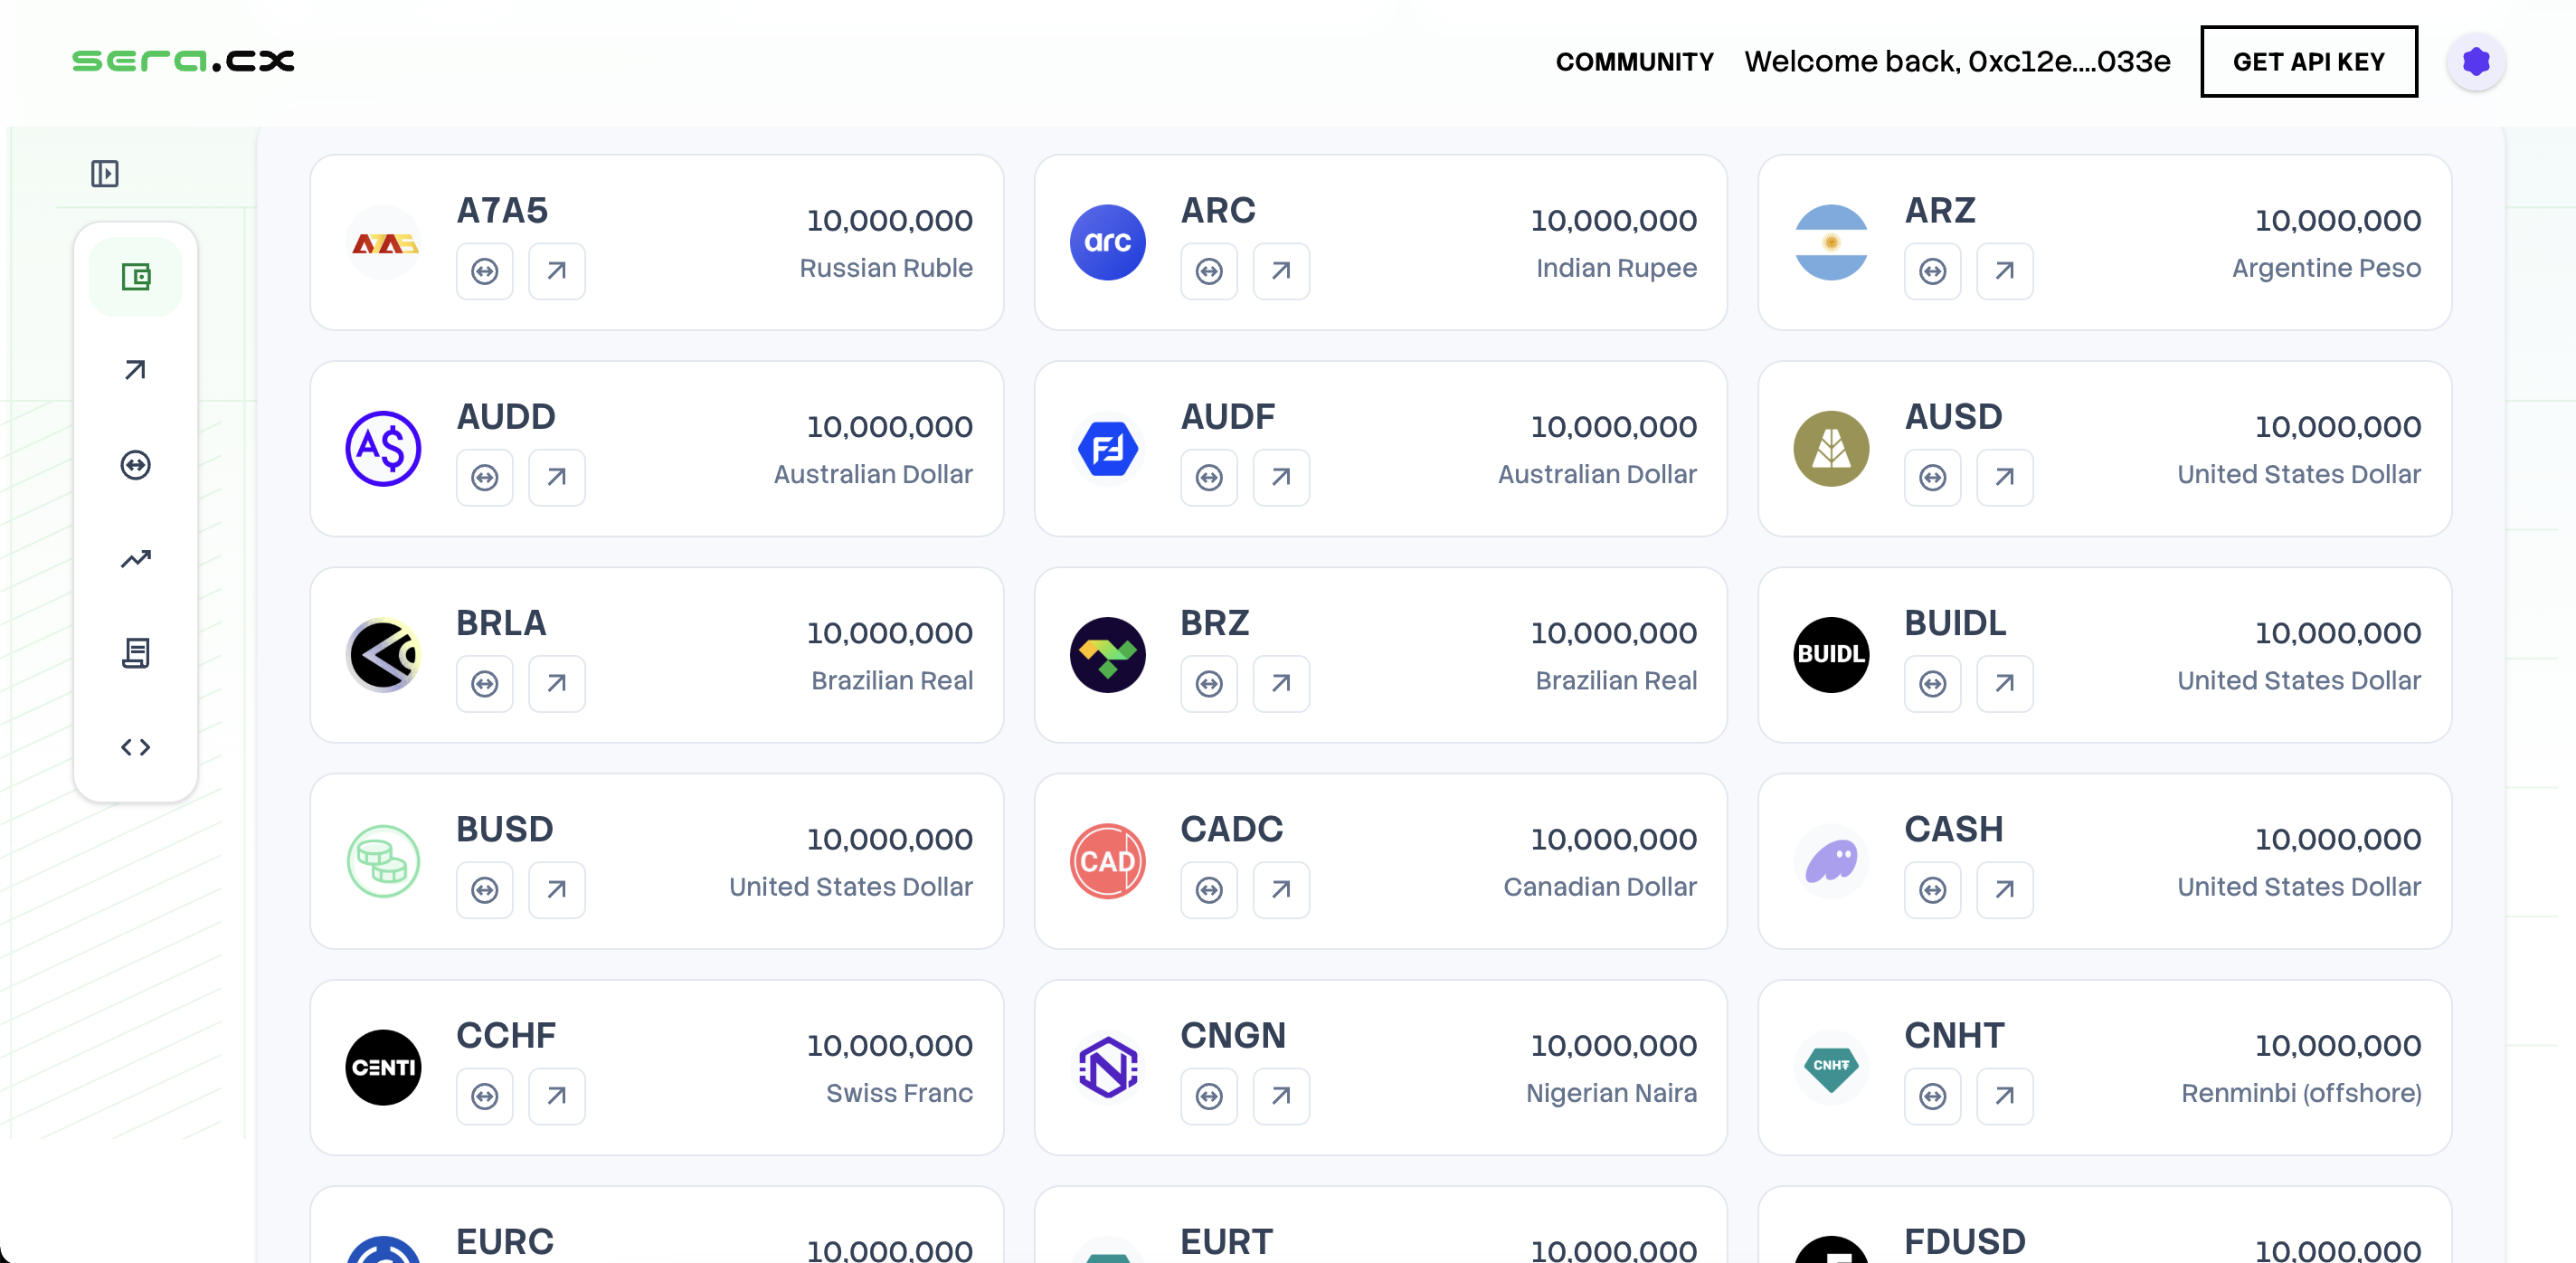This screenshot has width=2576, height=1263.
Task: Open the Transactions document icon in sidebar
Action: pyautogui.click(x=136, y=653)
